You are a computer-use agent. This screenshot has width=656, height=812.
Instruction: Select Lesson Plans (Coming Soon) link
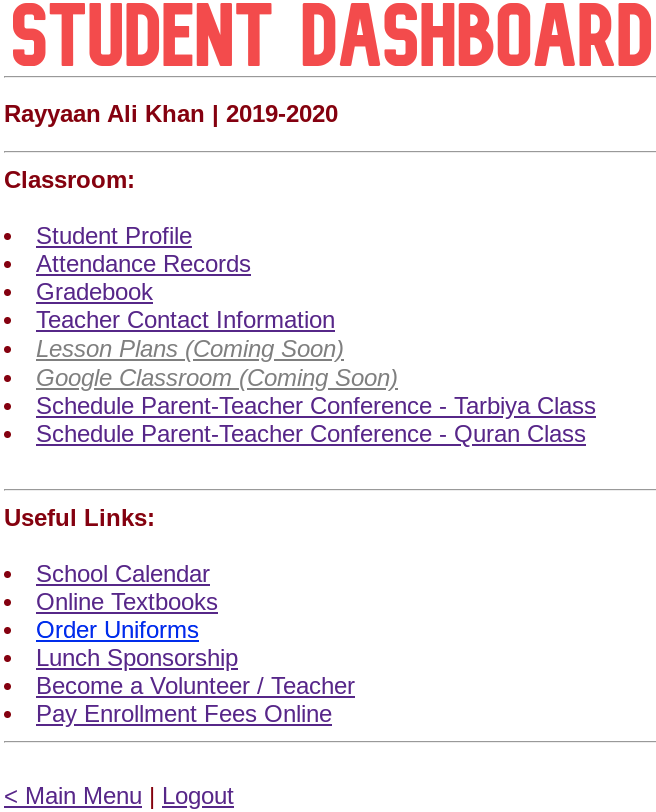[189, 349]
